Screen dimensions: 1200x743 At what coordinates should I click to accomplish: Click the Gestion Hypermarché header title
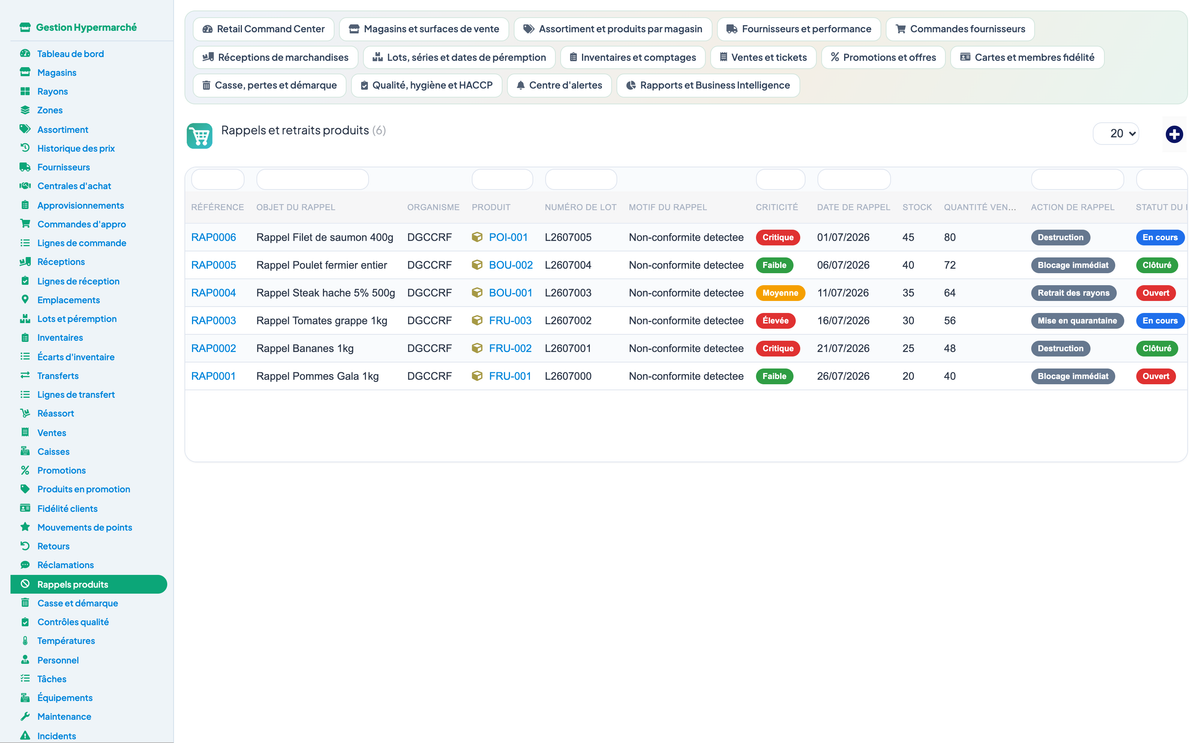[x=86, y=28]
